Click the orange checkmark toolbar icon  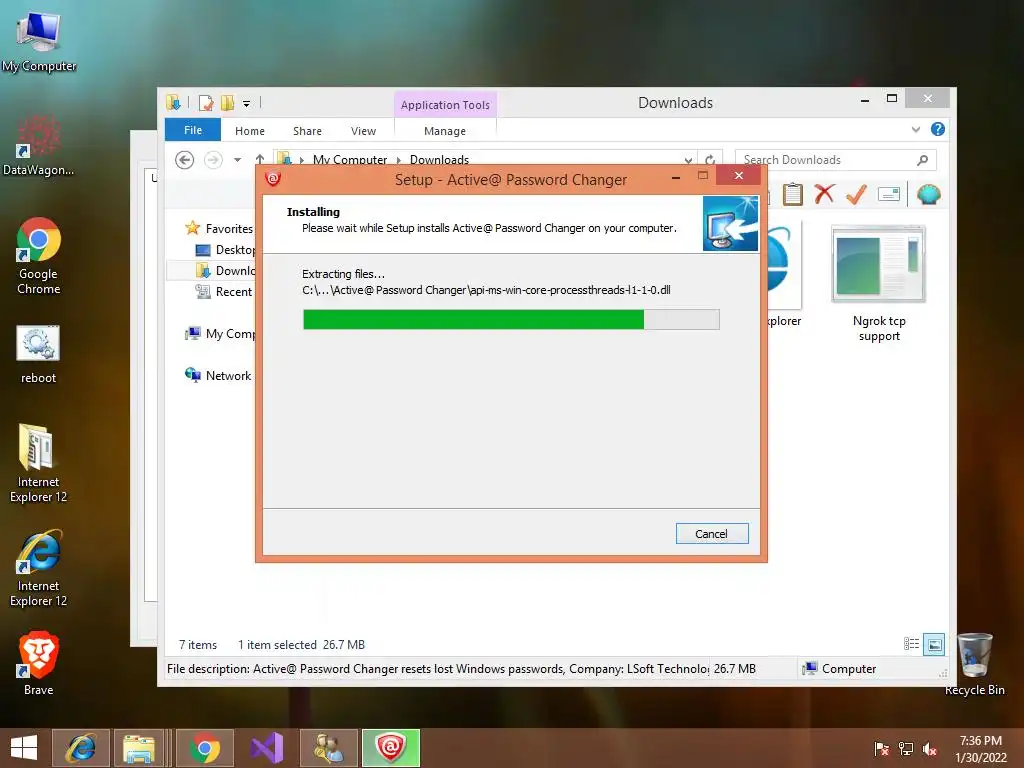[856, 194]
